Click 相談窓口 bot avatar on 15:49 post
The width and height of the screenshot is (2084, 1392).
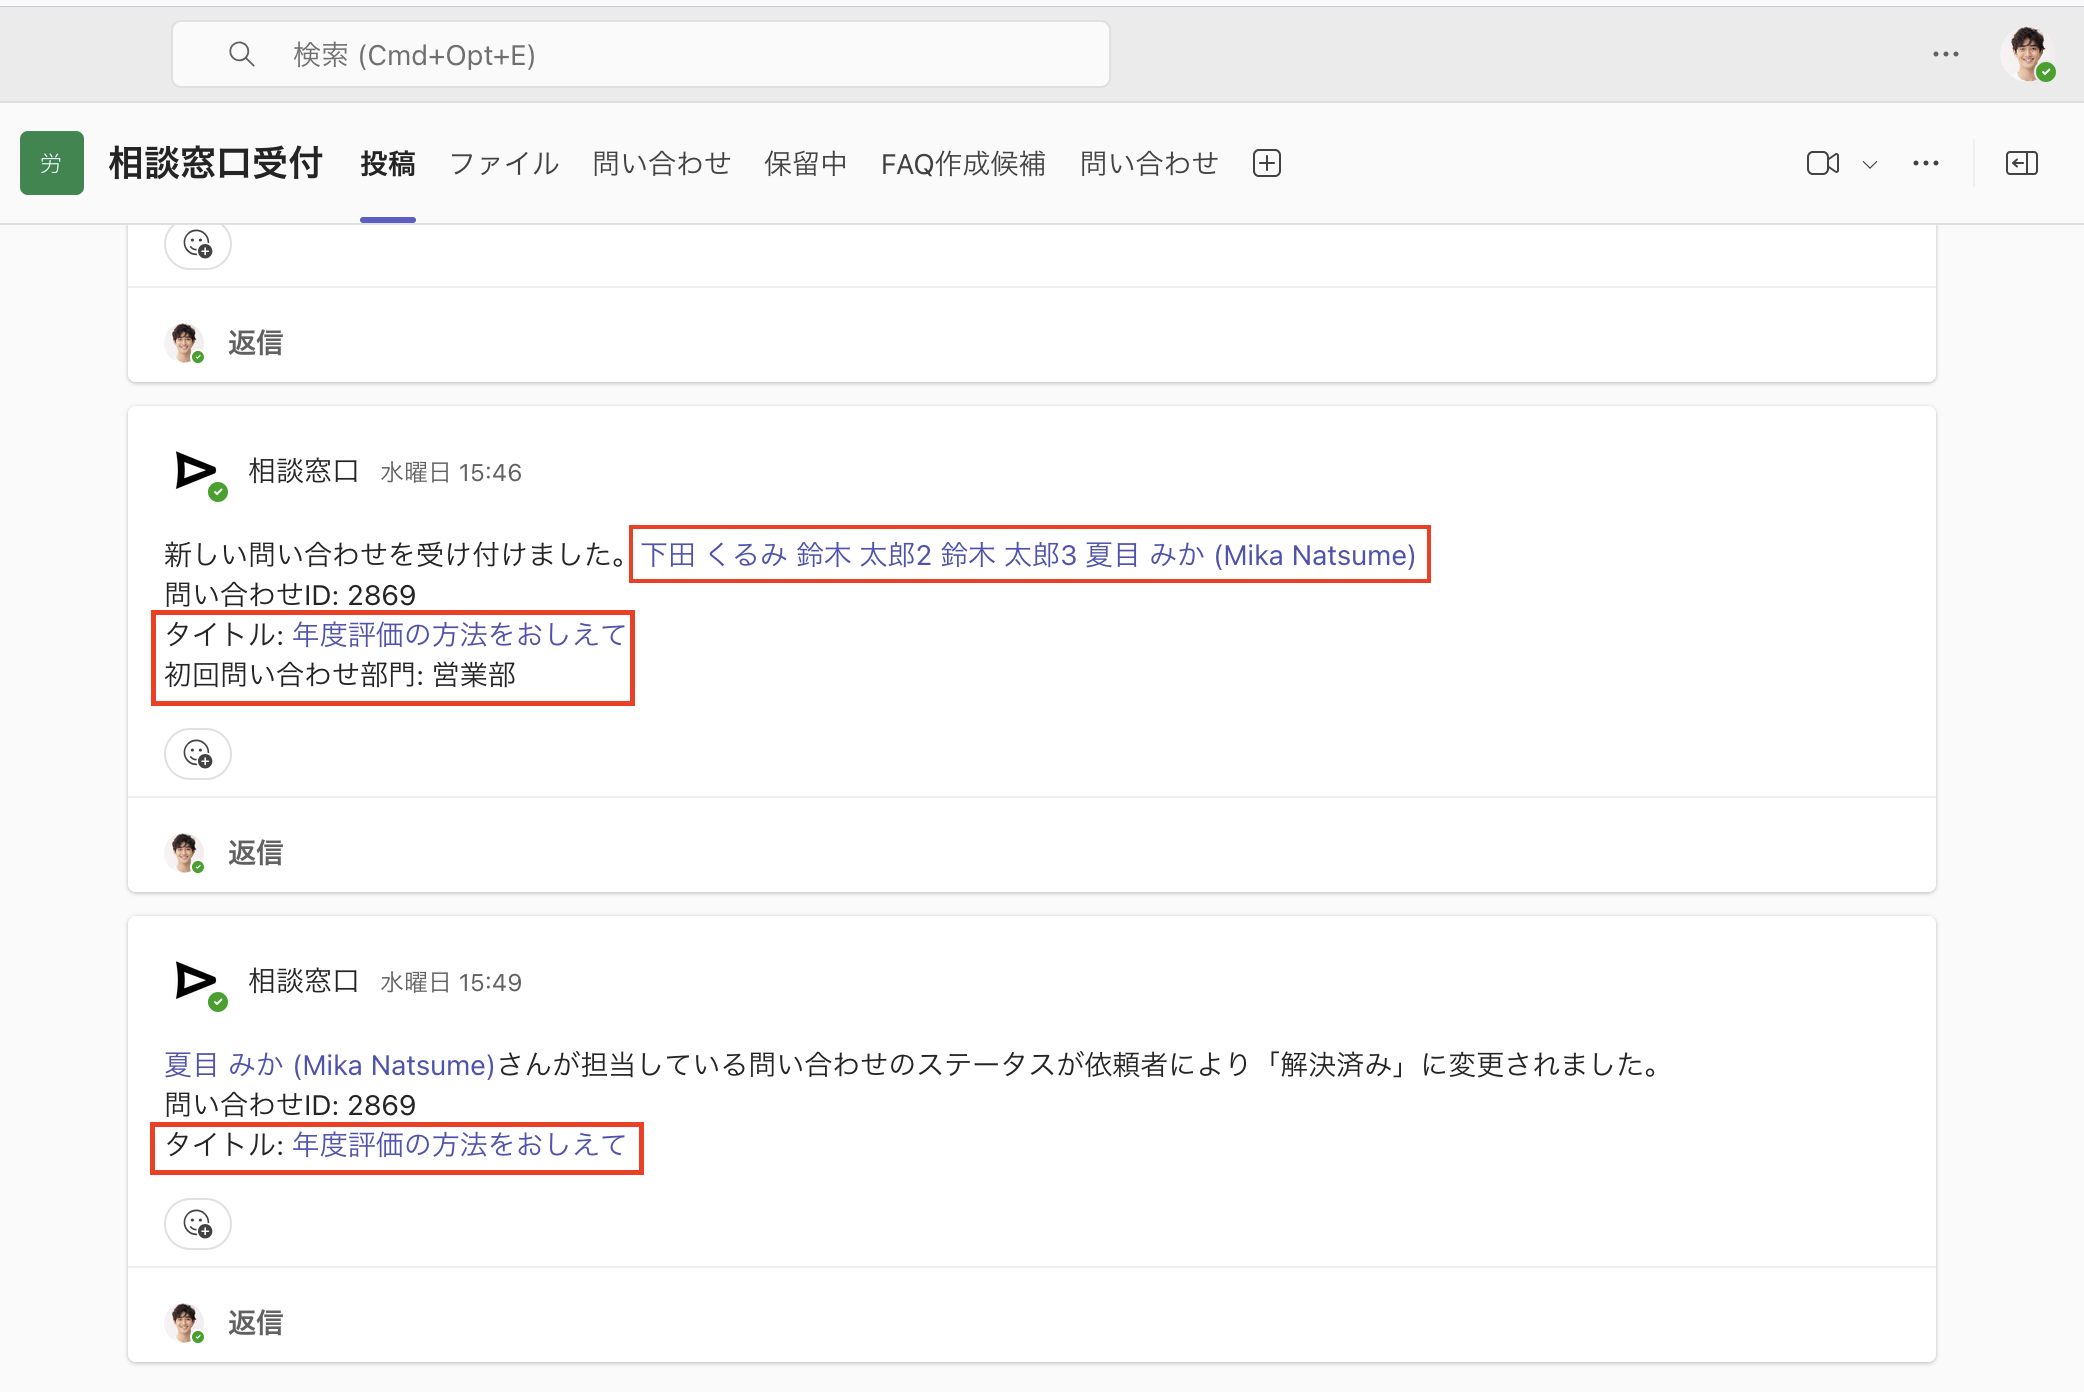pos(196,981)
